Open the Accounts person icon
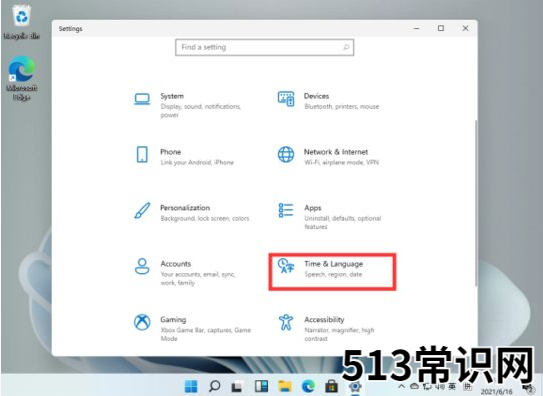This screenshot has width=543, height=396. (x=142, y=266)
